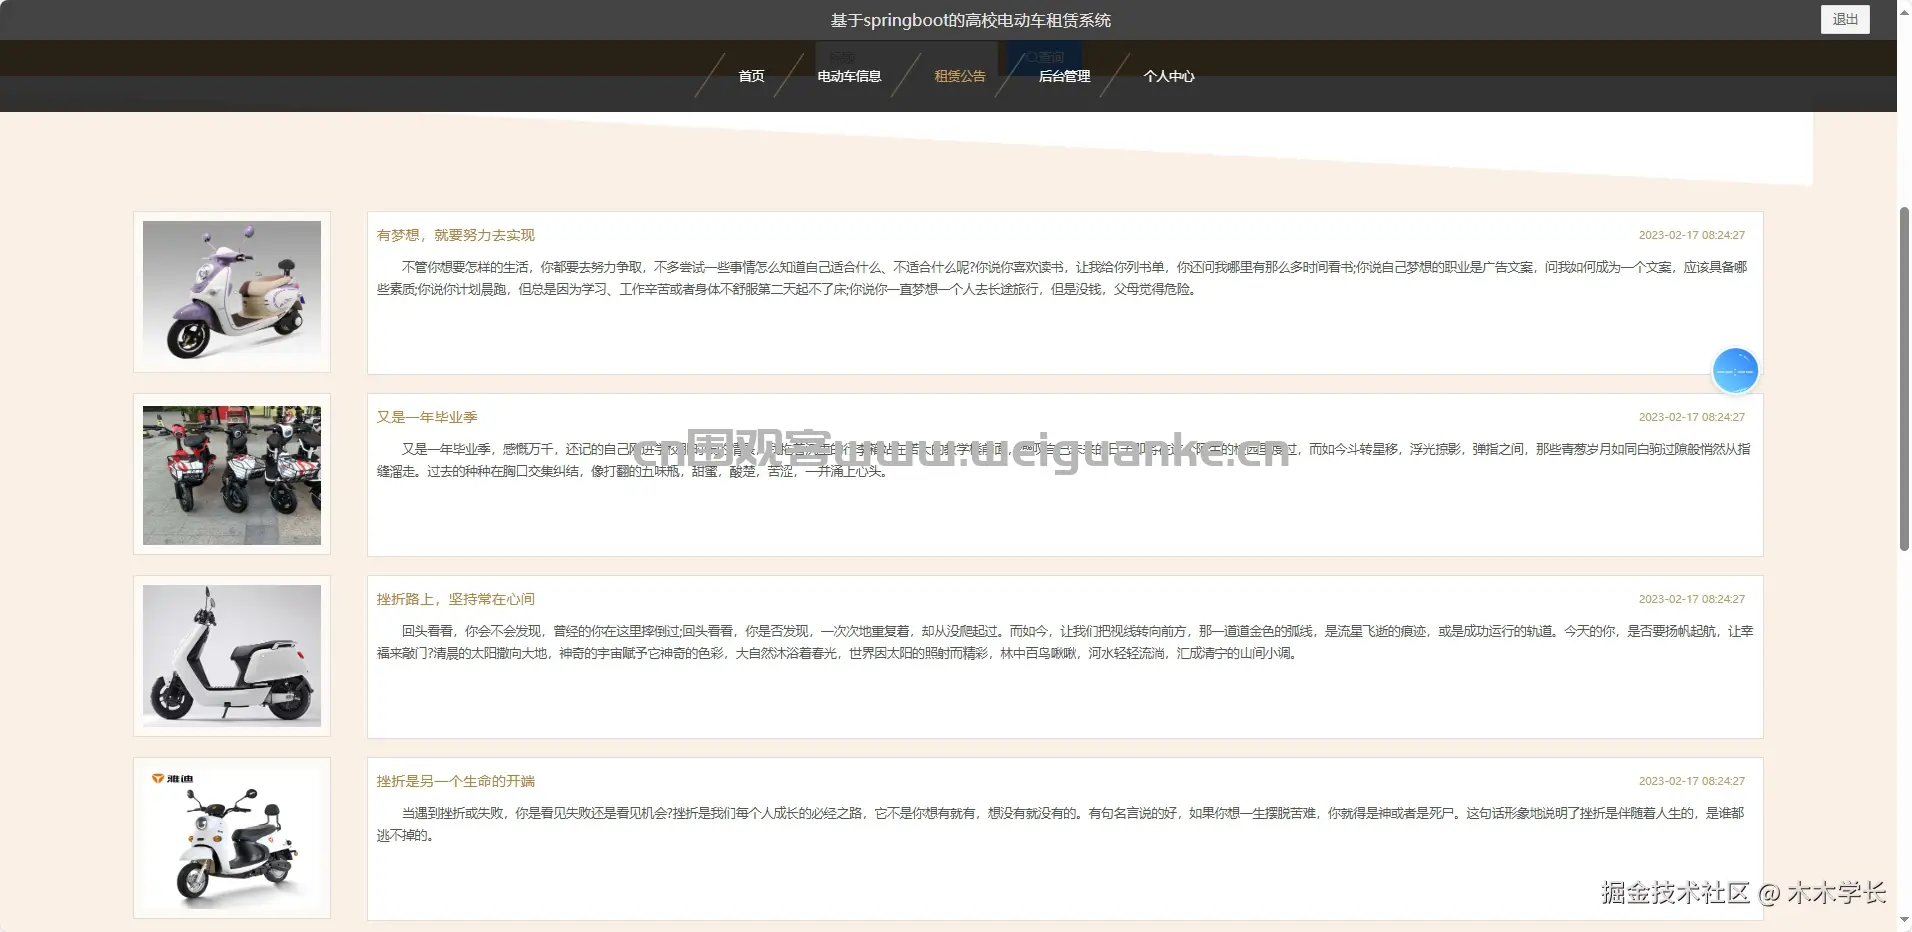Open the parked red-white scooters thumbnail

point(232,475)
